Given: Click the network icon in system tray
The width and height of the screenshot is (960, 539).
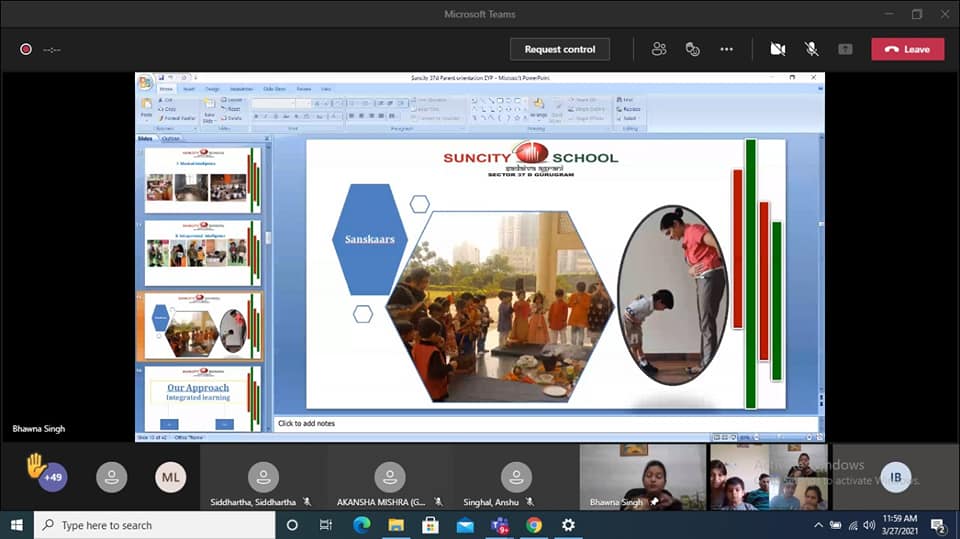Looking at the screenshot, I should tap(853, 525).
